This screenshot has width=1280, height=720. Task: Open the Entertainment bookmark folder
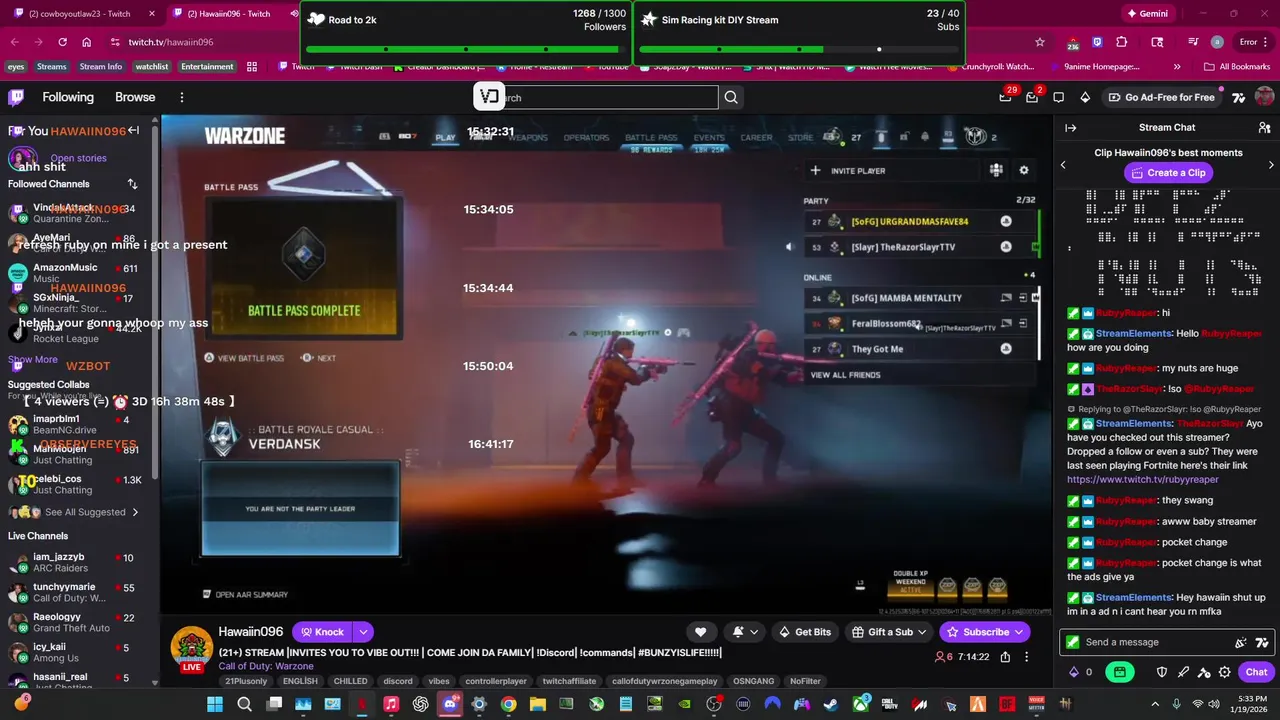click(x=207, y=67)
